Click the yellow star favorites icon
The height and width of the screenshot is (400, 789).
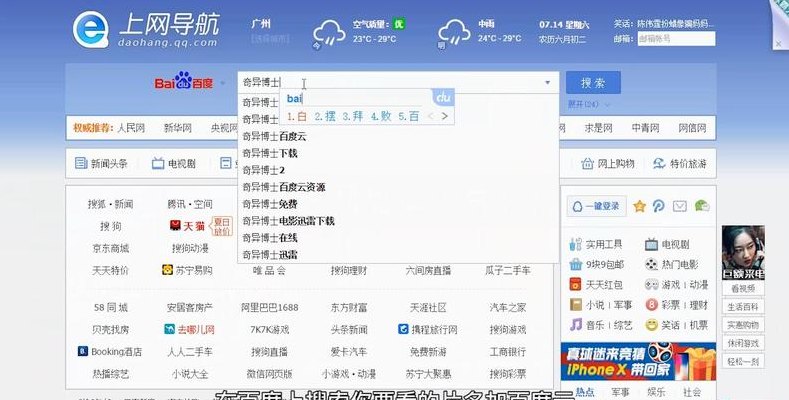click(x=640, y=206)
